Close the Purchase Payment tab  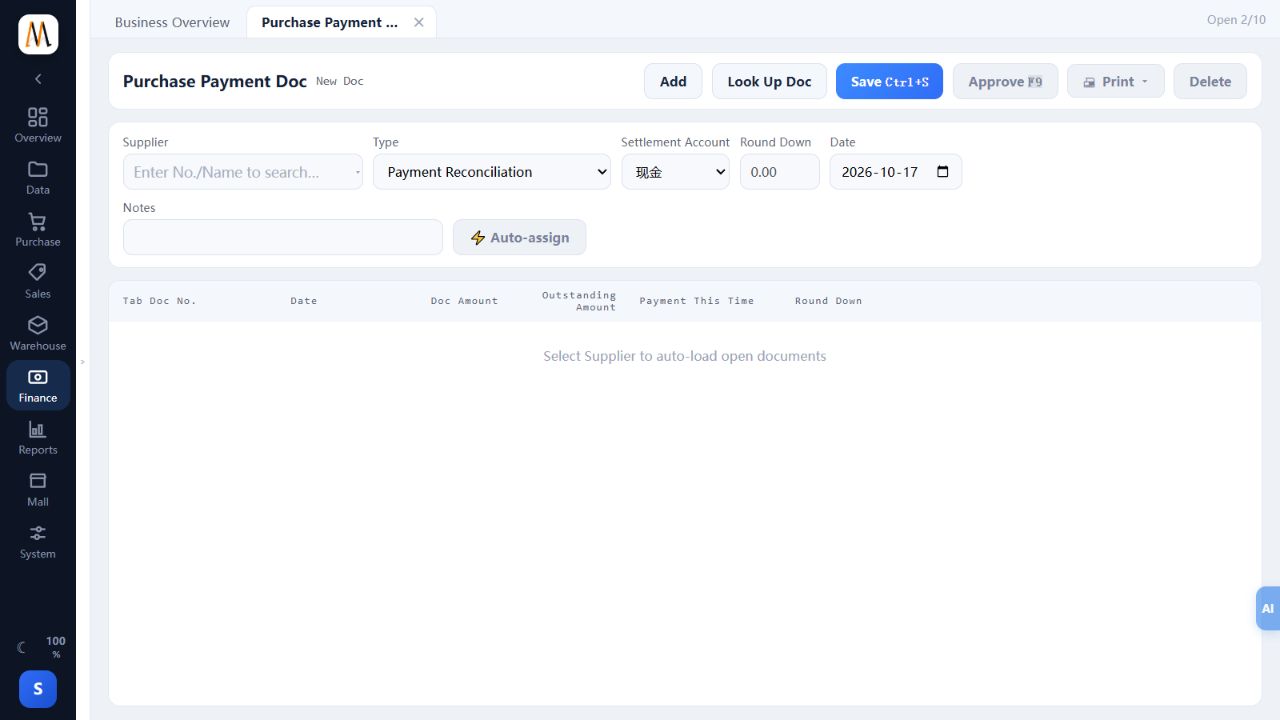coord(419,22)
